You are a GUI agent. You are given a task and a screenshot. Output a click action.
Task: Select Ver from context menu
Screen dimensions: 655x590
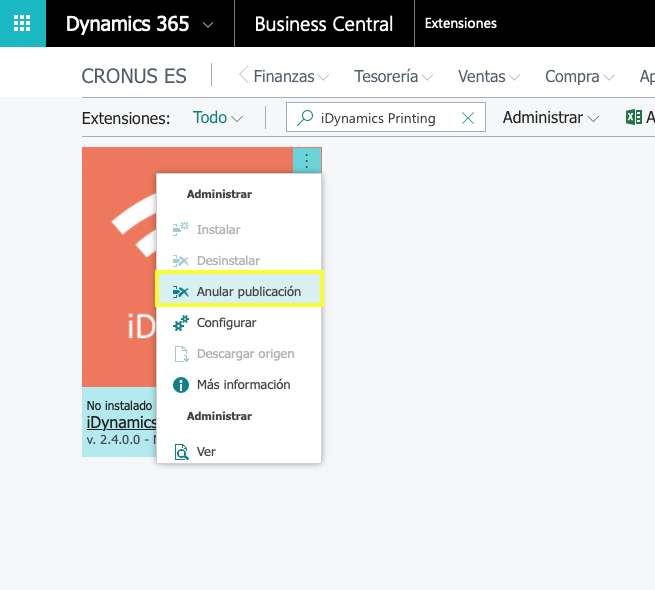239,452
